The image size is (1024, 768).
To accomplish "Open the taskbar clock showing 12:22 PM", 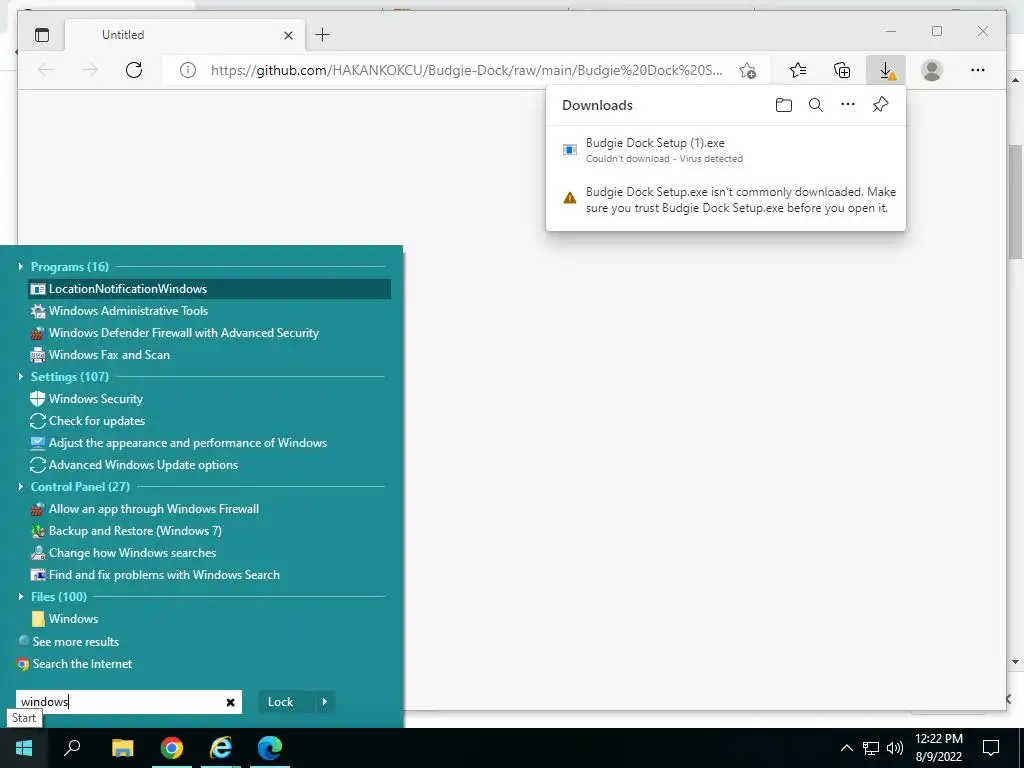I will (x=938, y=748).
